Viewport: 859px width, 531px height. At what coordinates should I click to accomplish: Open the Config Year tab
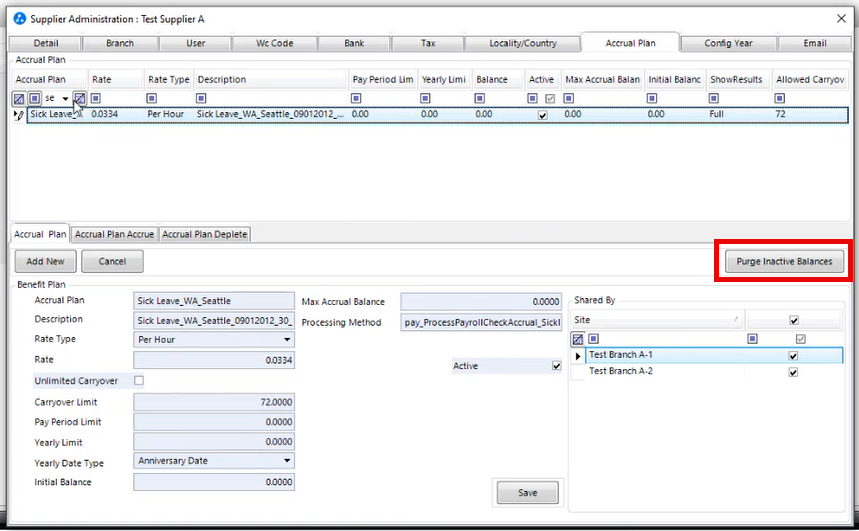(x=728, y=43)
